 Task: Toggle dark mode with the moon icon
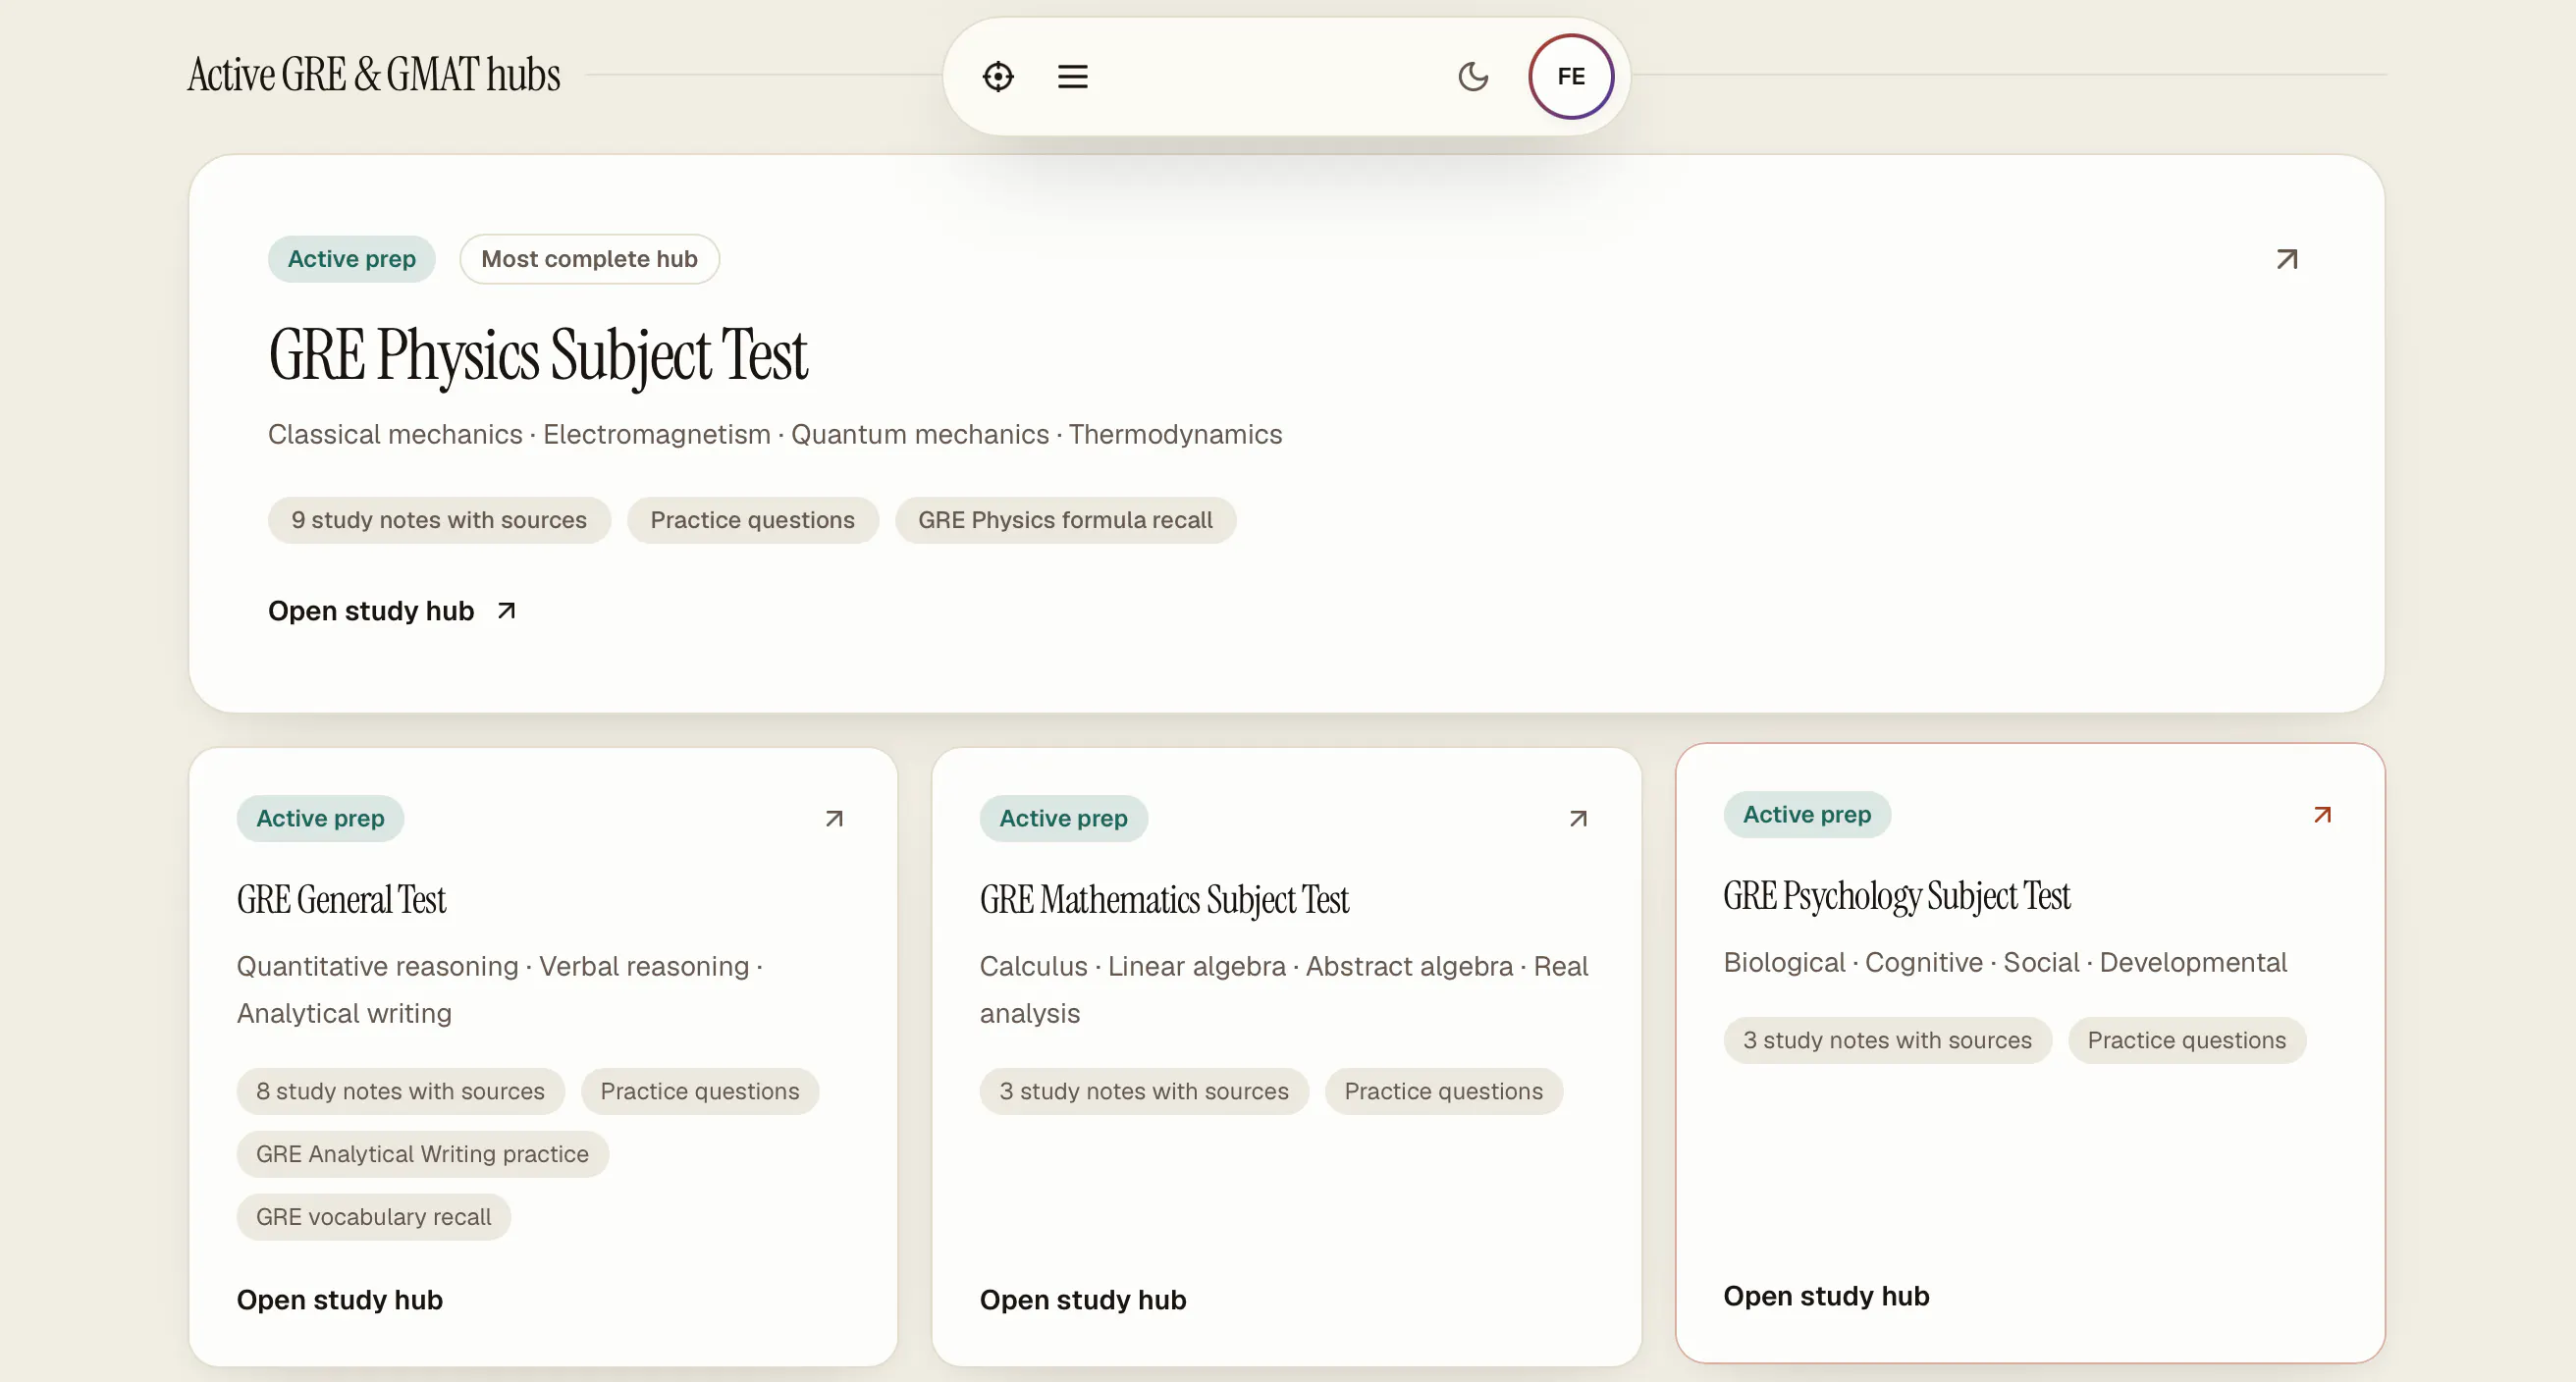click(1473, 76)
